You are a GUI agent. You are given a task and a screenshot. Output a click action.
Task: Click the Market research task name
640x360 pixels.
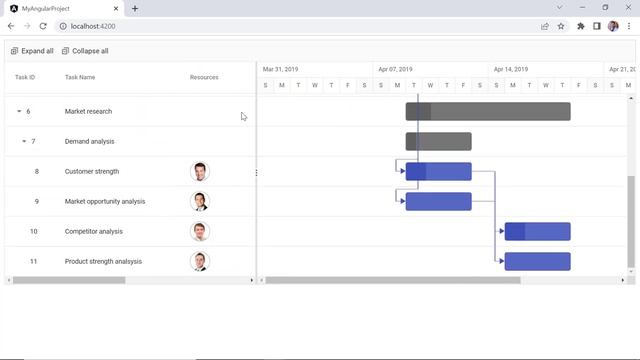point(88,111)
